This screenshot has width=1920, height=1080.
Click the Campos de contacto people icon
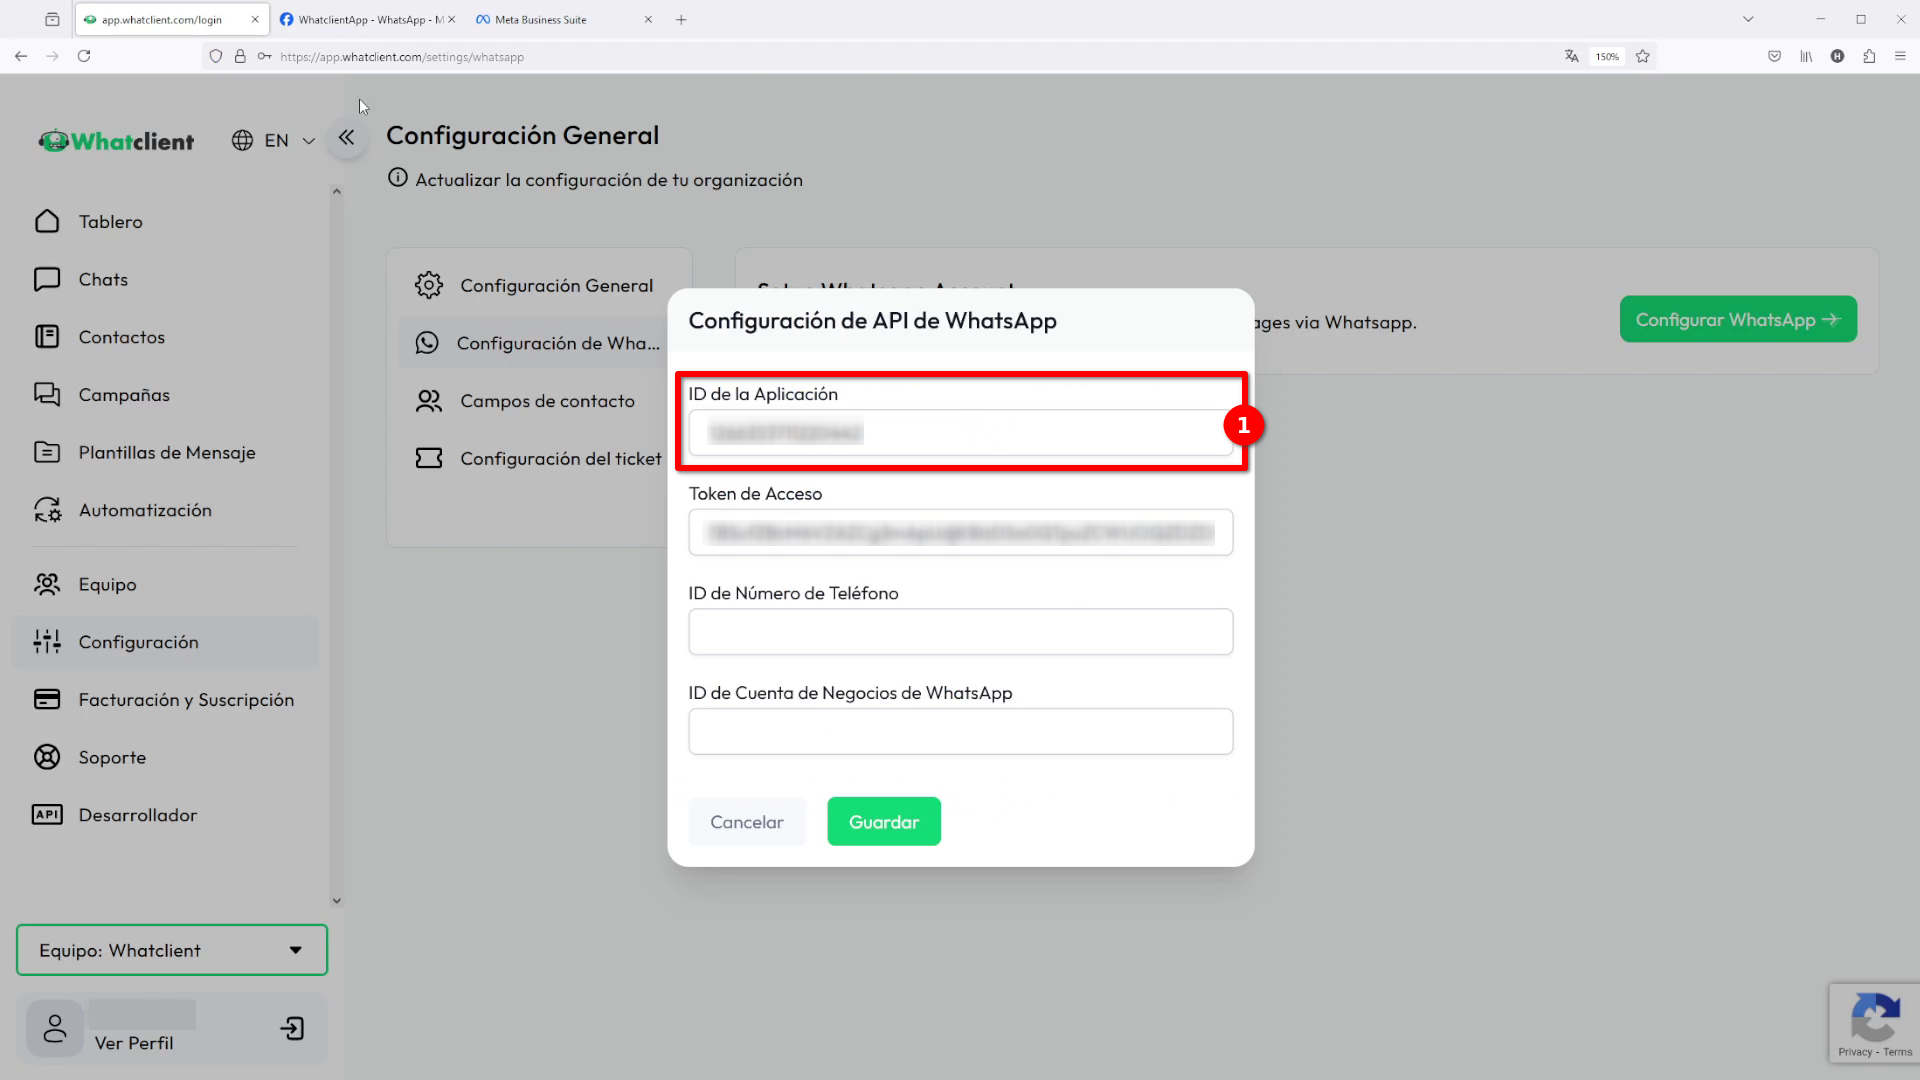coord(429,402)
